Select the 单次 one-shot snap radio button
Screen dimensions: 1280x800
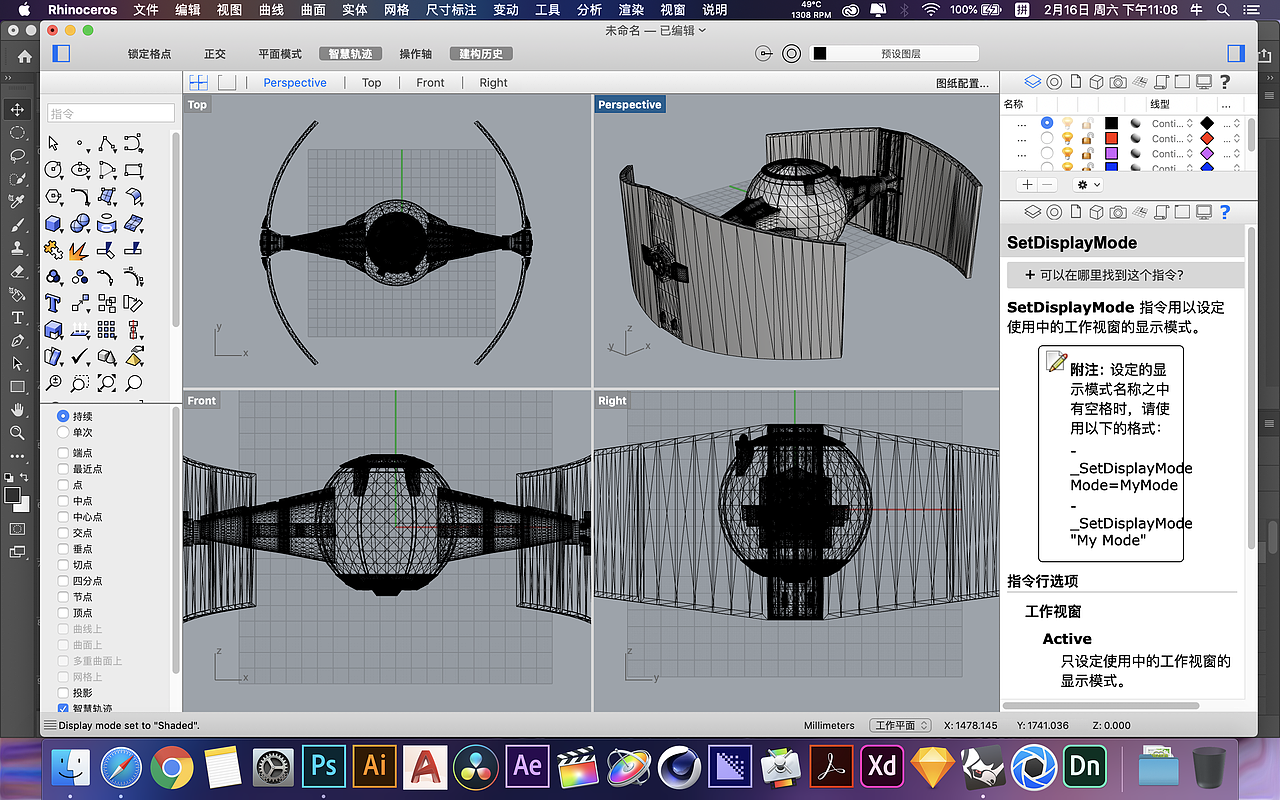64,432
